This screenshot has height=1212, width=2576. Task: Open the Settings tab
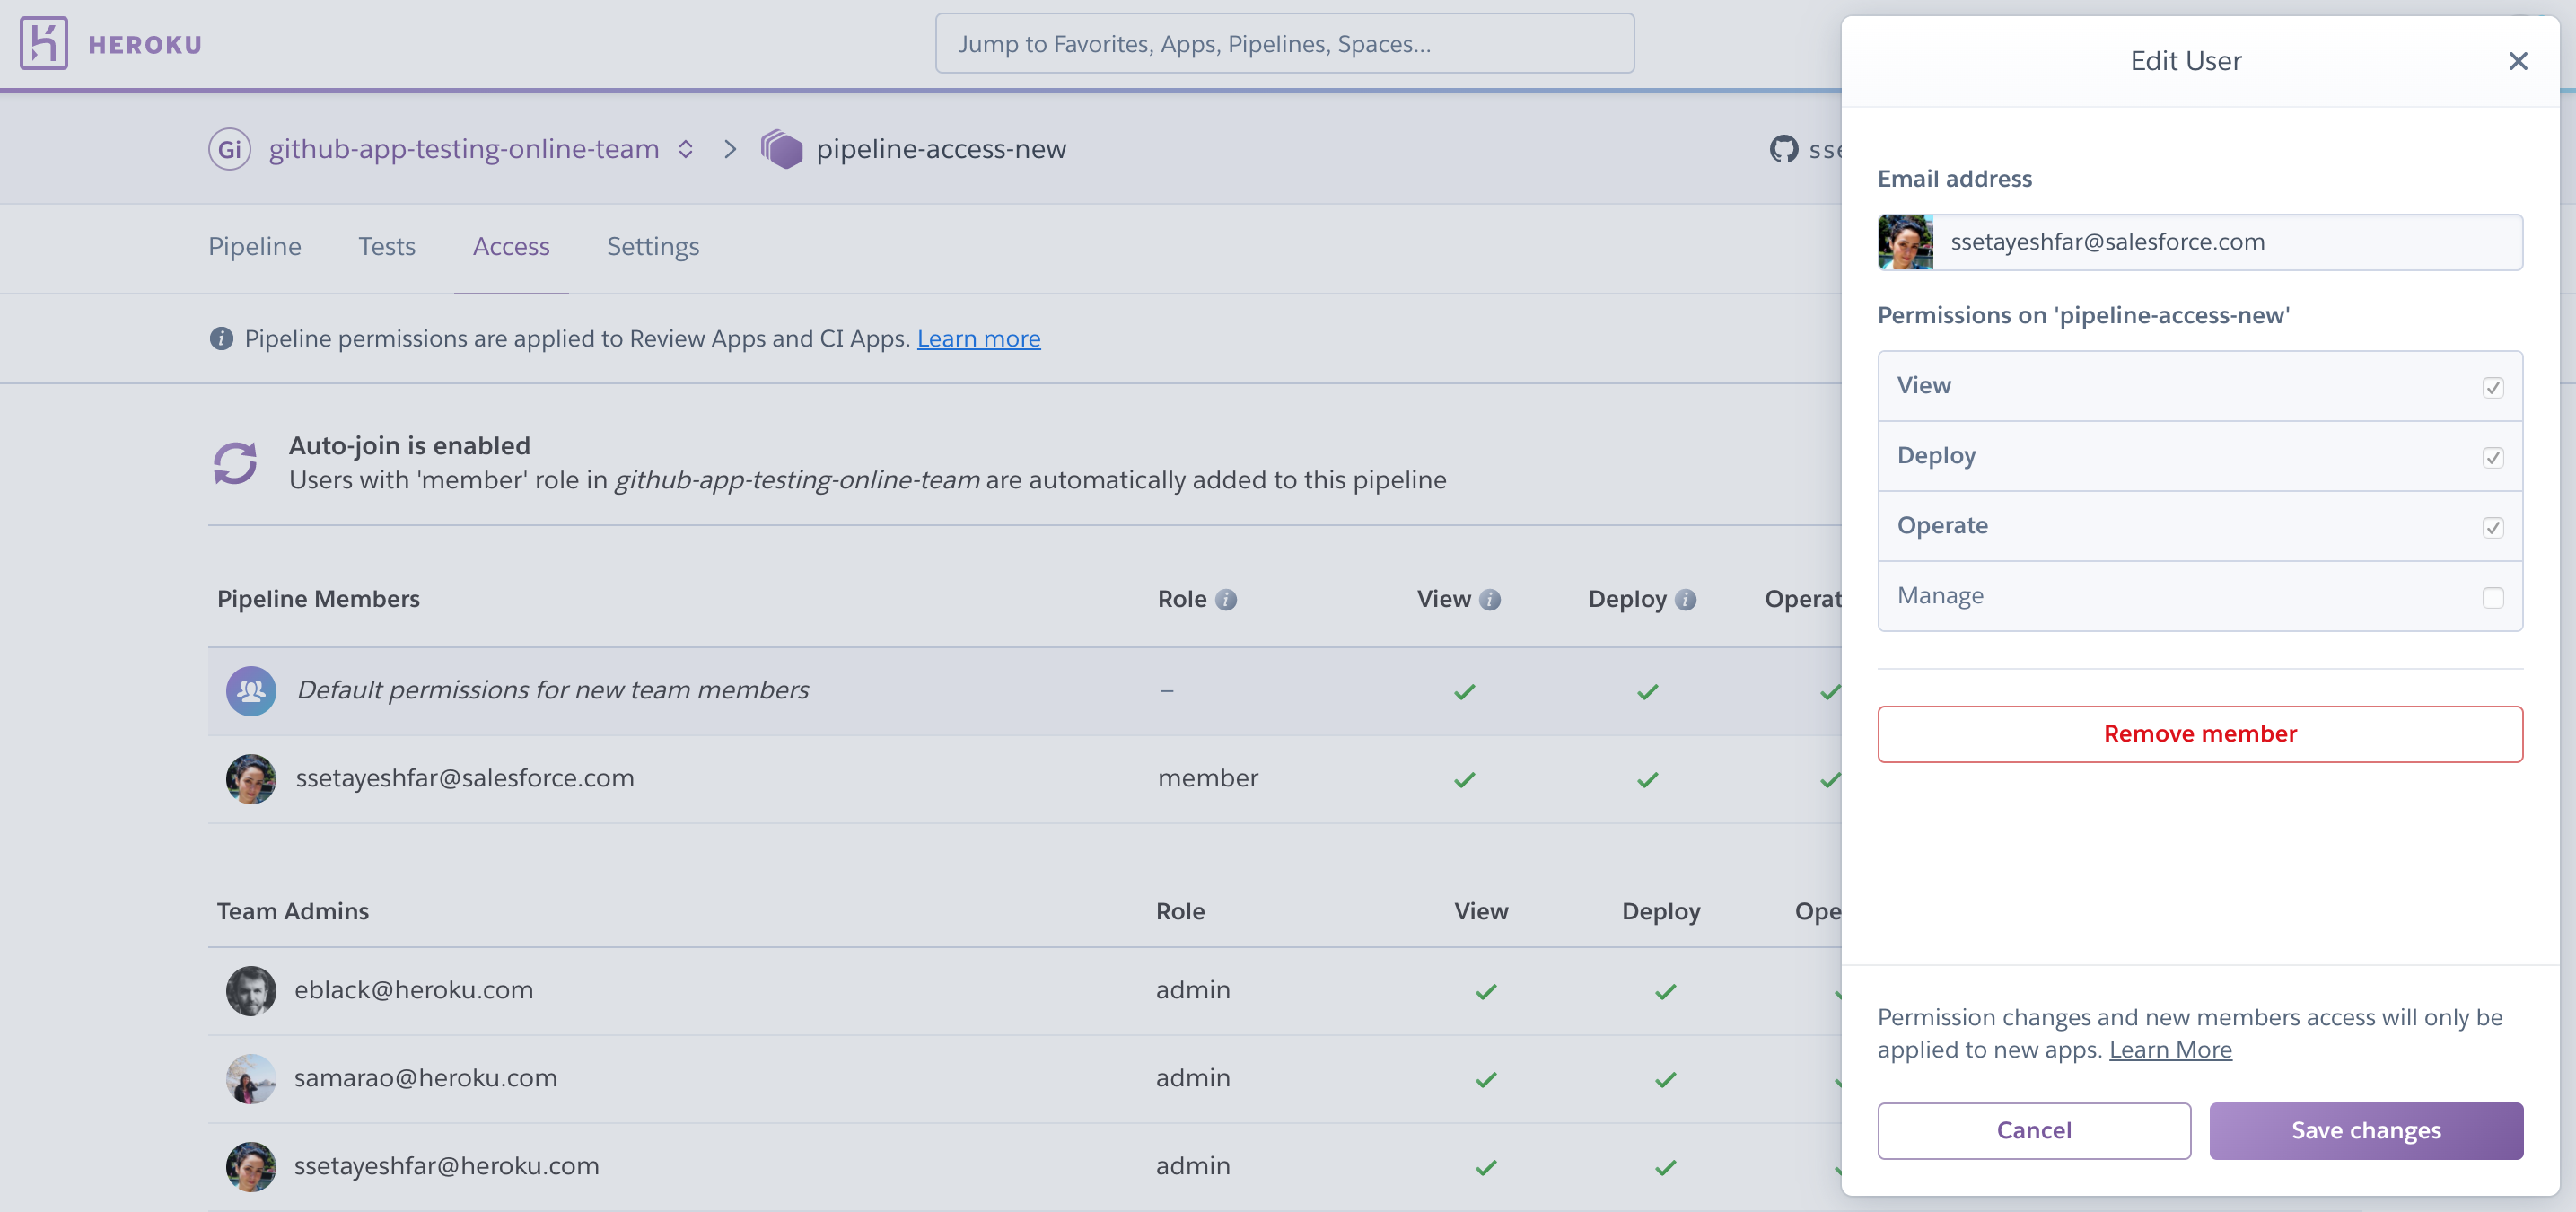click(x=653, y=246)
